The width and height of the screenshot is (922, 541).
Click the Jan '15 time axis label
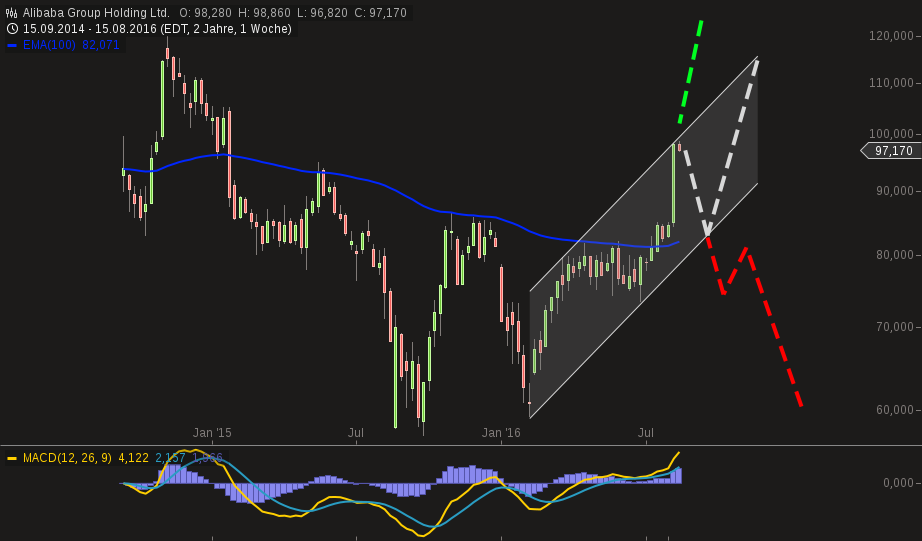click(x=212, y=433)
